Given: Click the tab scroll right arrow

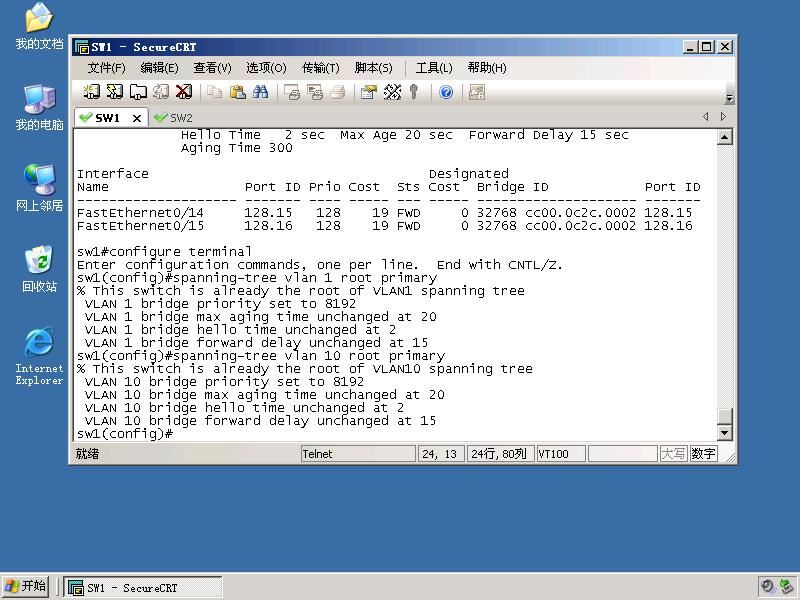Looking at the screenshot, I should tap(723, 117).
